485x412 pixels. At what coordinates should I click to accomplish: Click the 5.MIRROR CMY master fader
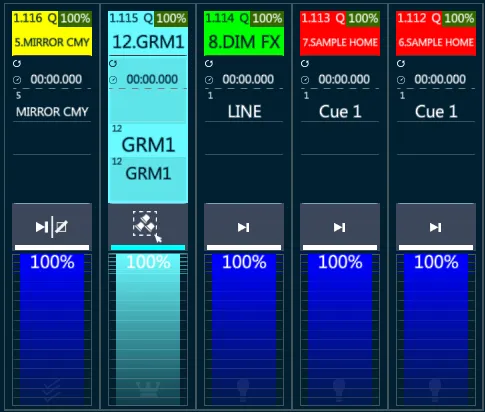coord(52,329)
